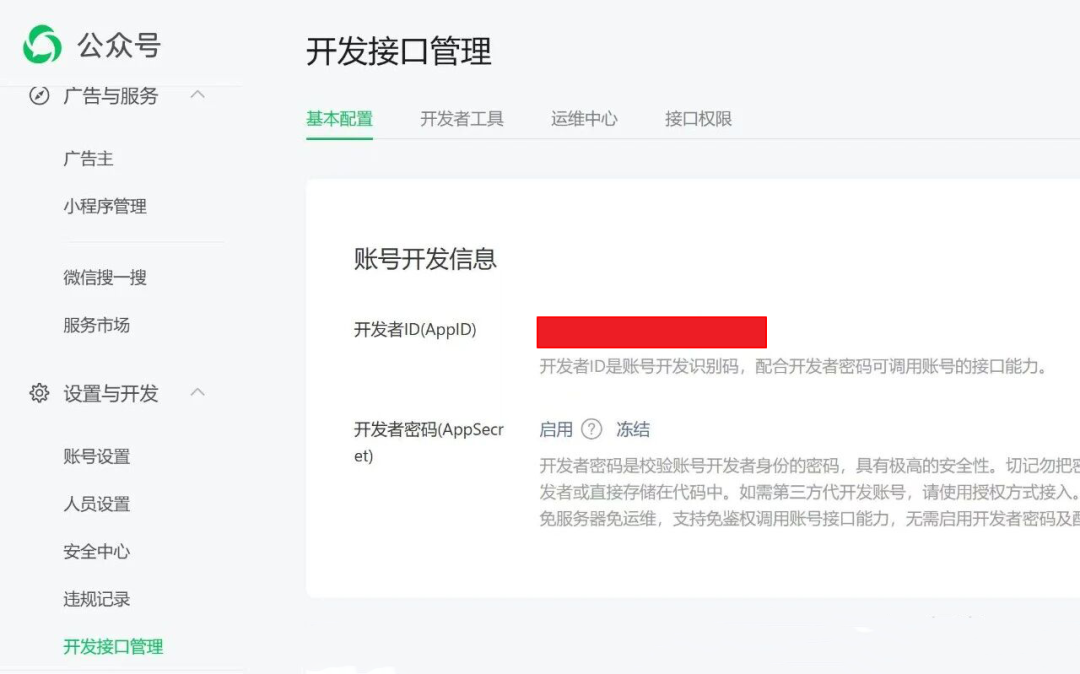Open 人员设置 in the sidebar
Screen dimensions: 1080x674
[x=95, y=505]
